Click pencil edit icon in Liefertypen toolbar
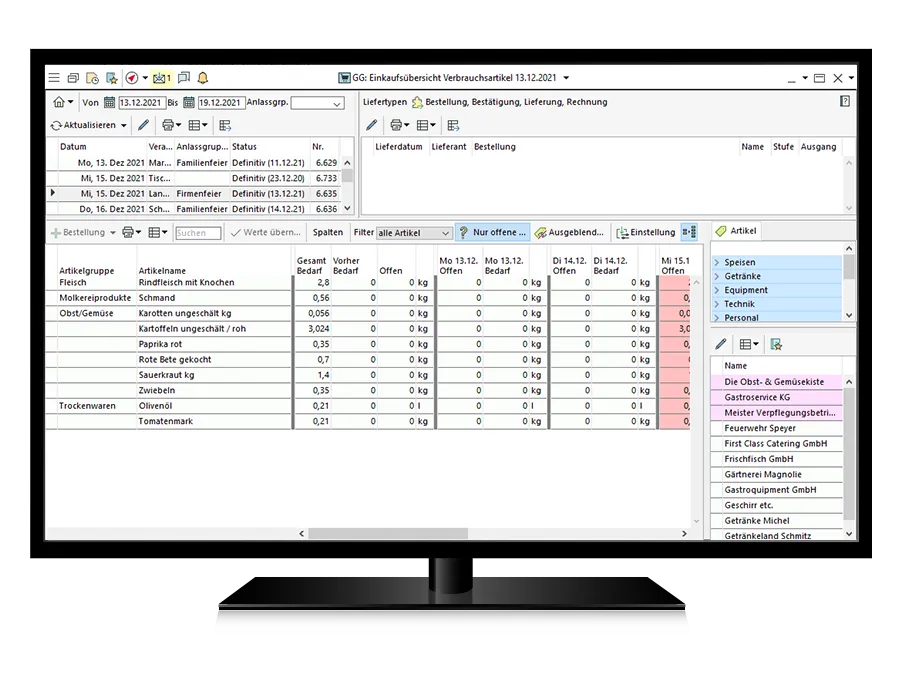Image resolution: width=900 pixels, height=675 pixels. (372, 125)
